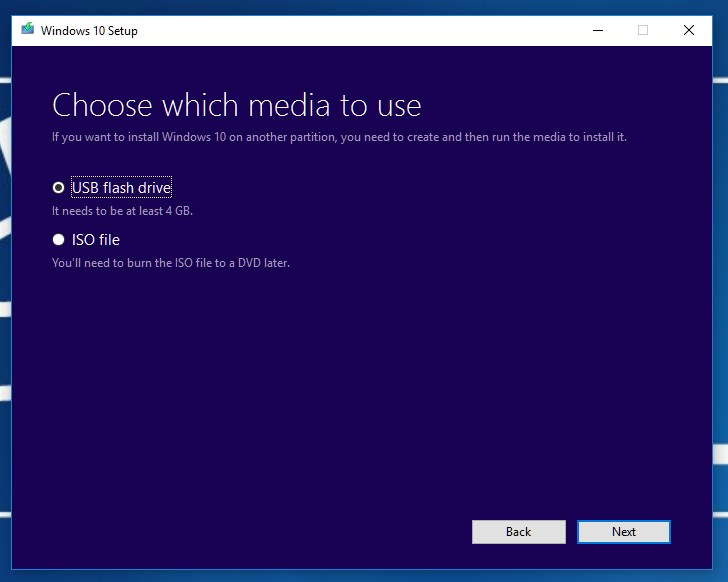Viewport: 728px width, 582px height.
Task: Minimize the Windows 10 Setup window
Action: coord(598,30)
